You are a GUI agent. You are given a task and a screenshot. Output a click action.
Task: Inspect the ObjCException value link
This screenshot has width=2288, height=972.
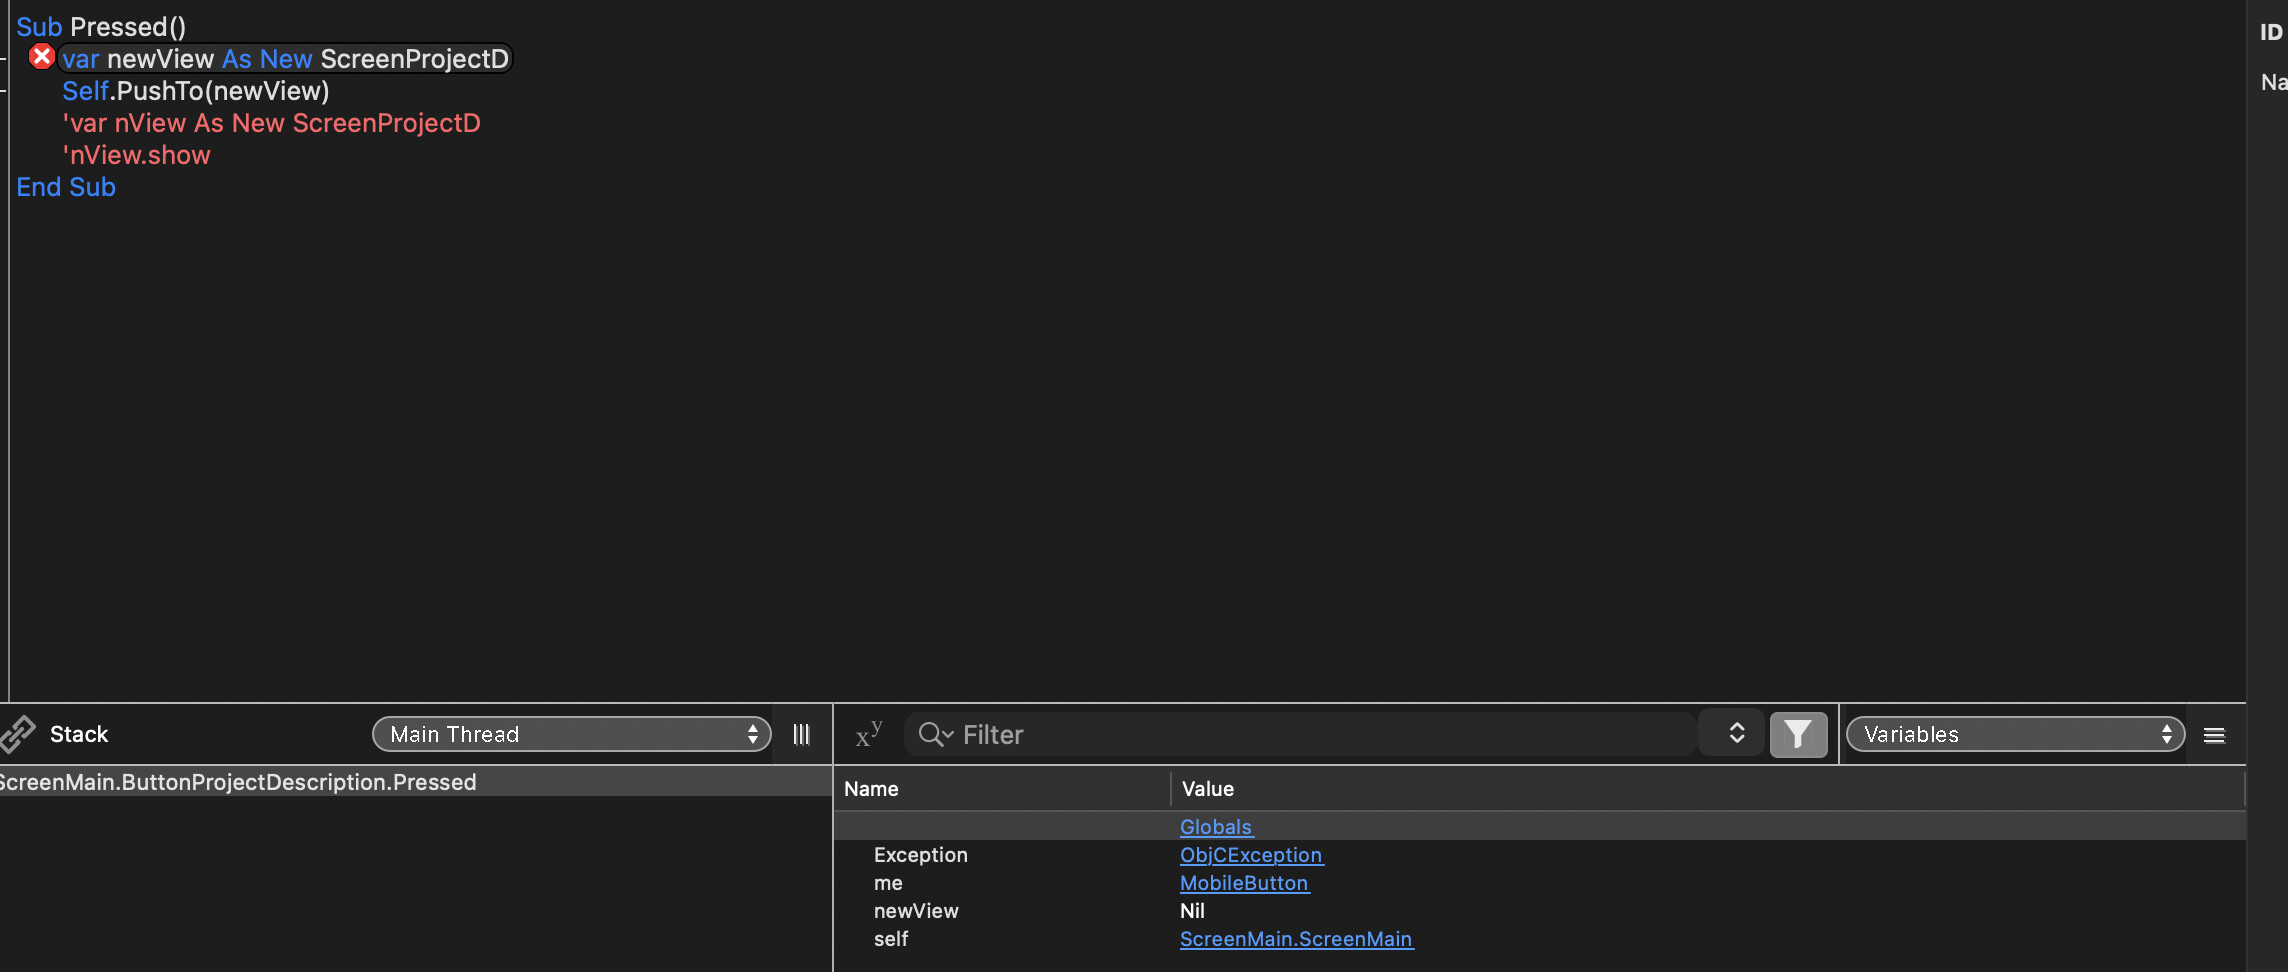coord(1251,855)
